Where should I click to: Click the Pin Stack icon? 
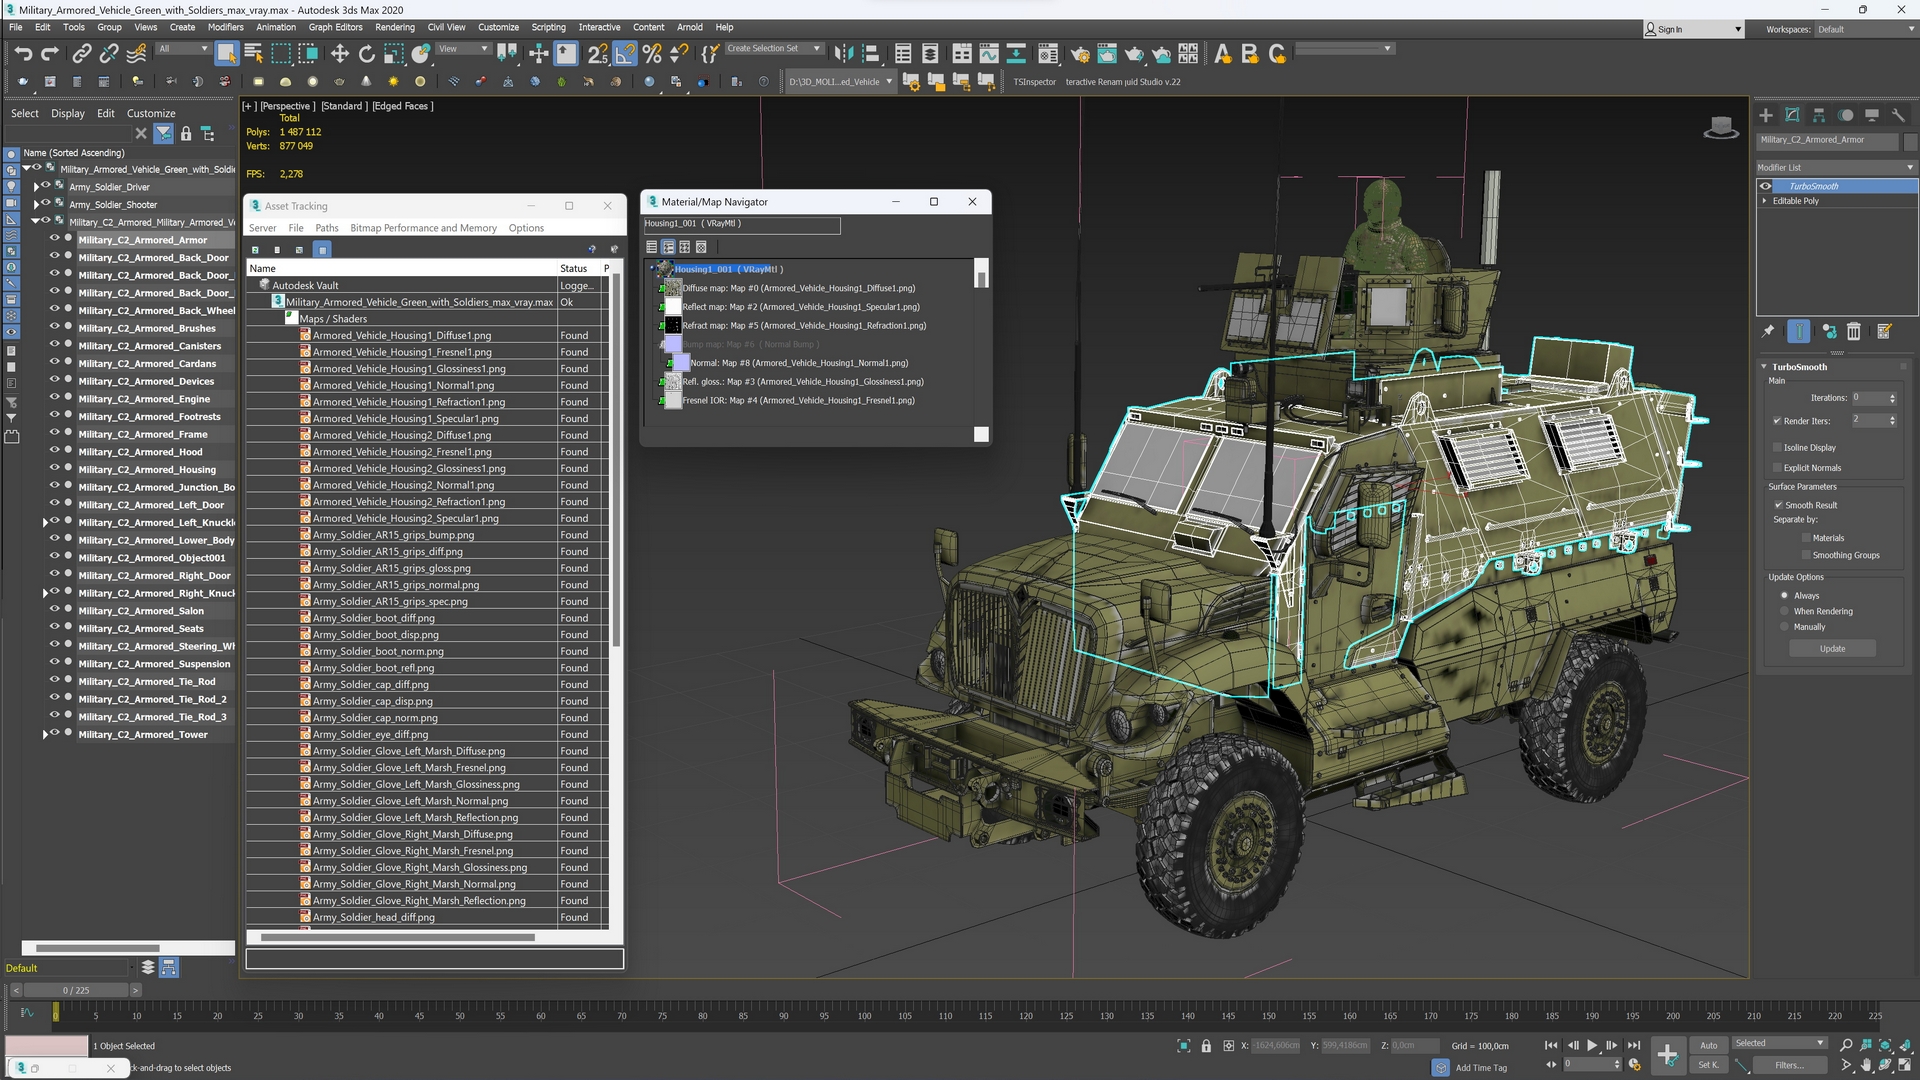[1768, 332]
